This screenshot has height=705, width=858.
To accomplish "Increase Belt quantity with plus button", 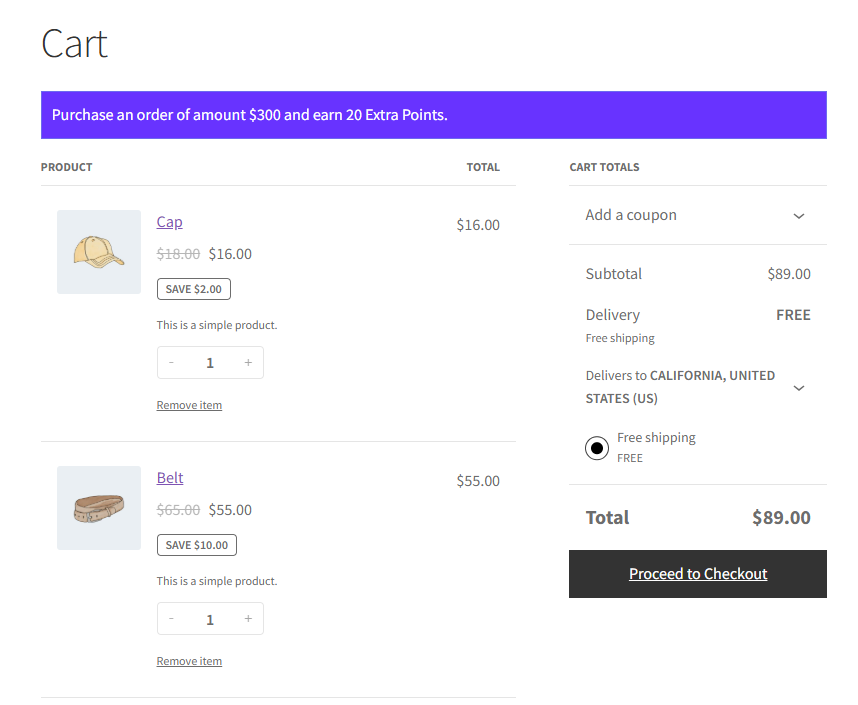I will [248, 619].
